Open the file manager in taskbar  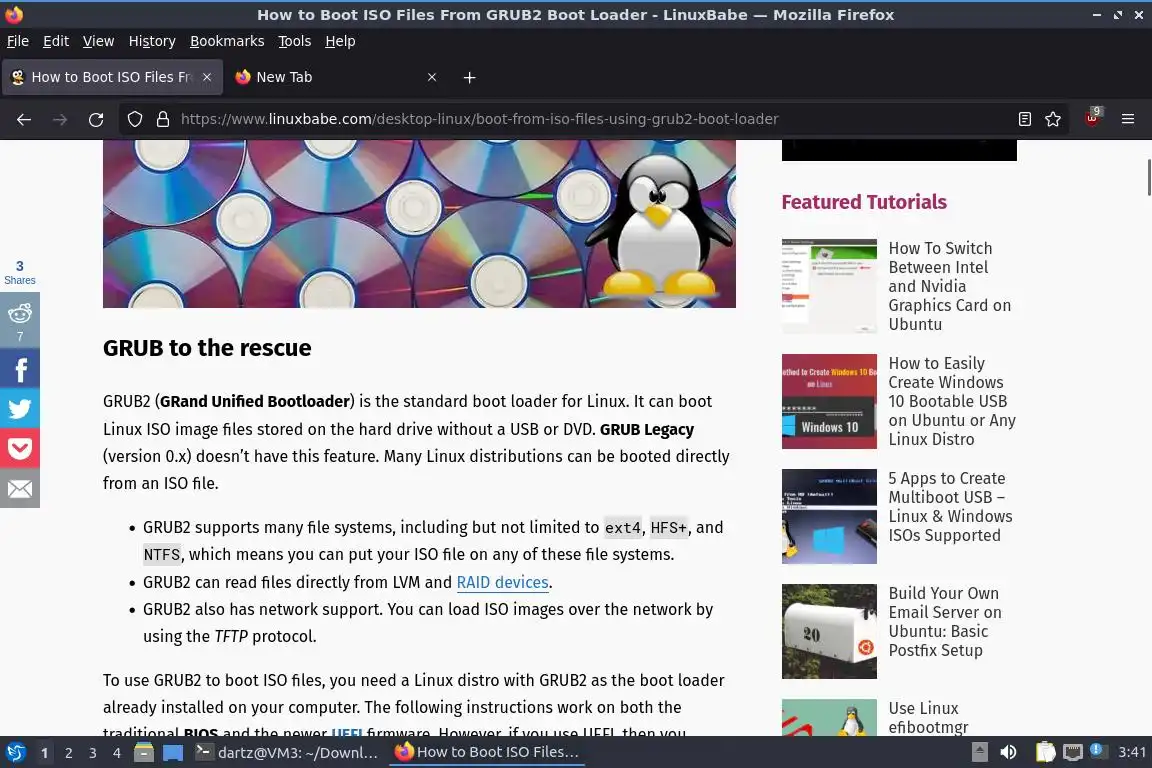click(144, 753)
